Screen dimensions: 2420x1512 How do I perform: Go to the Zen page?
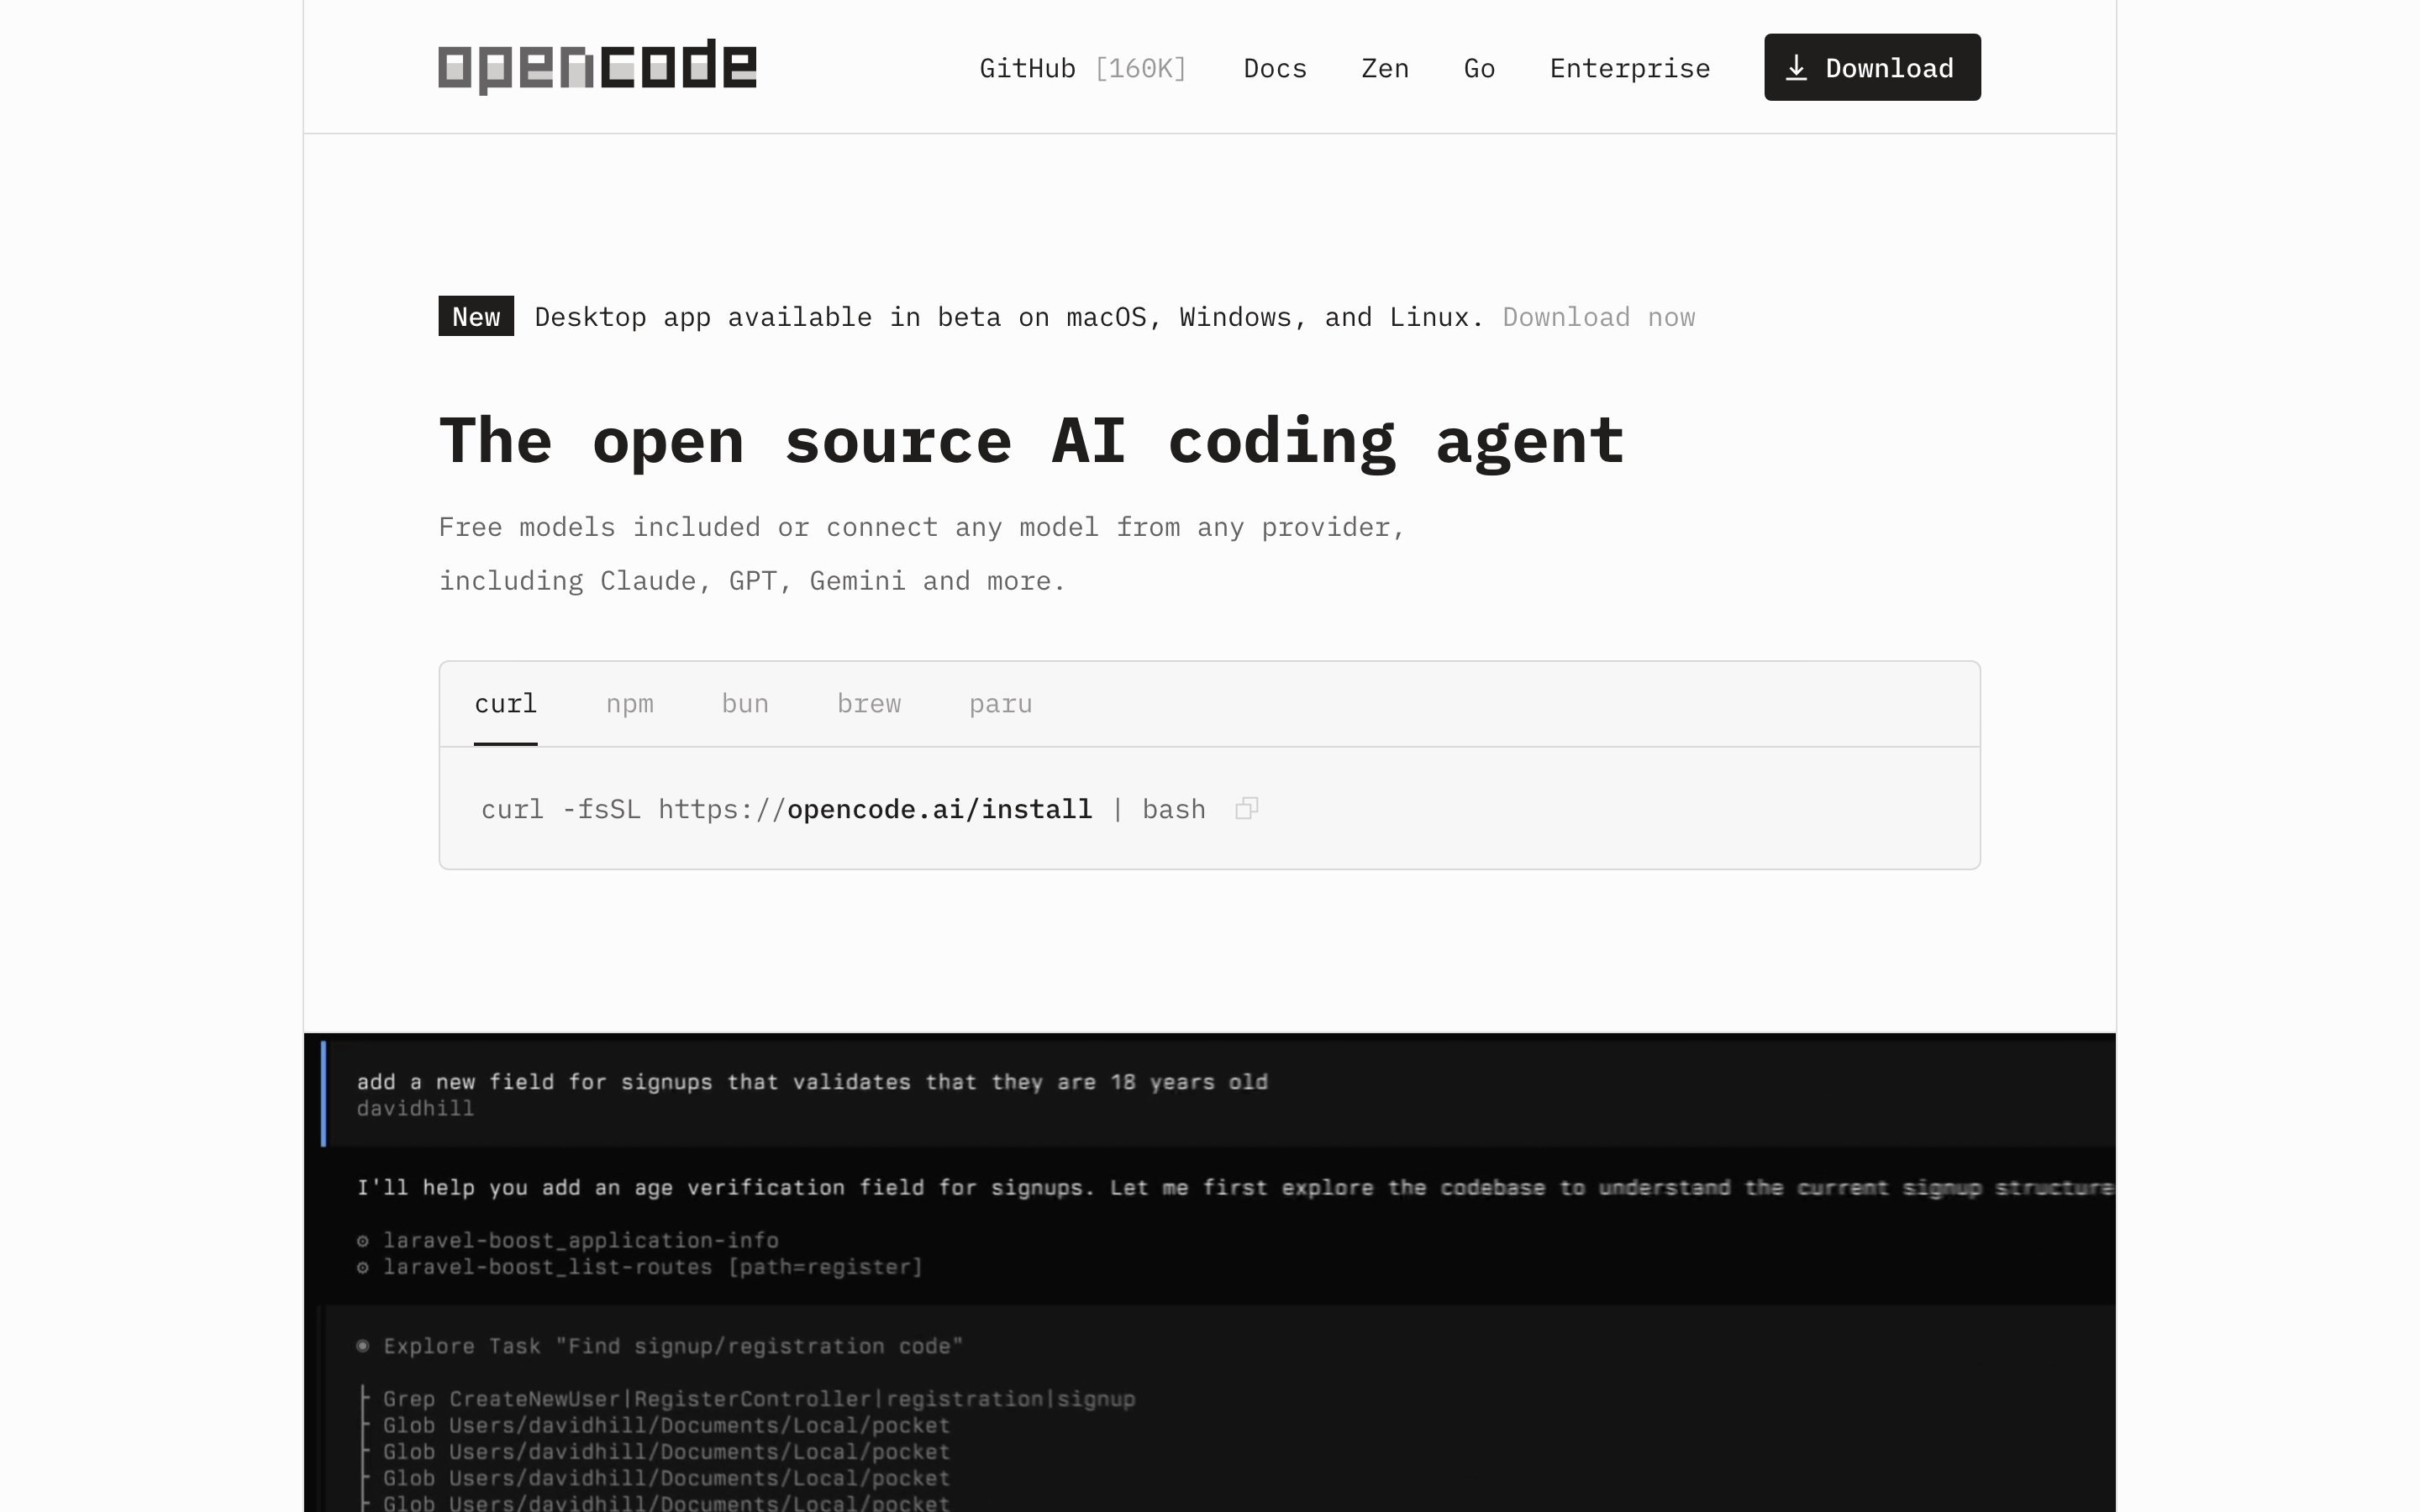(x=1385, y=68)
